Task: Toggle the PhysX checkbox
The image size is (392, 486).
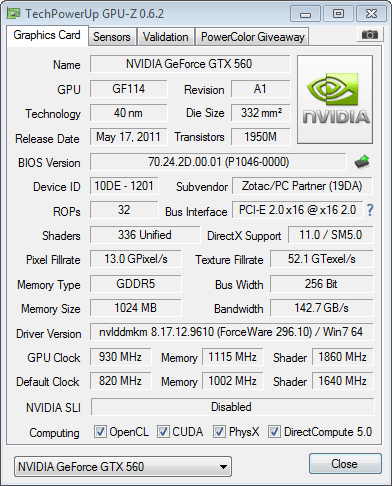Action: [x=219, y=432]
